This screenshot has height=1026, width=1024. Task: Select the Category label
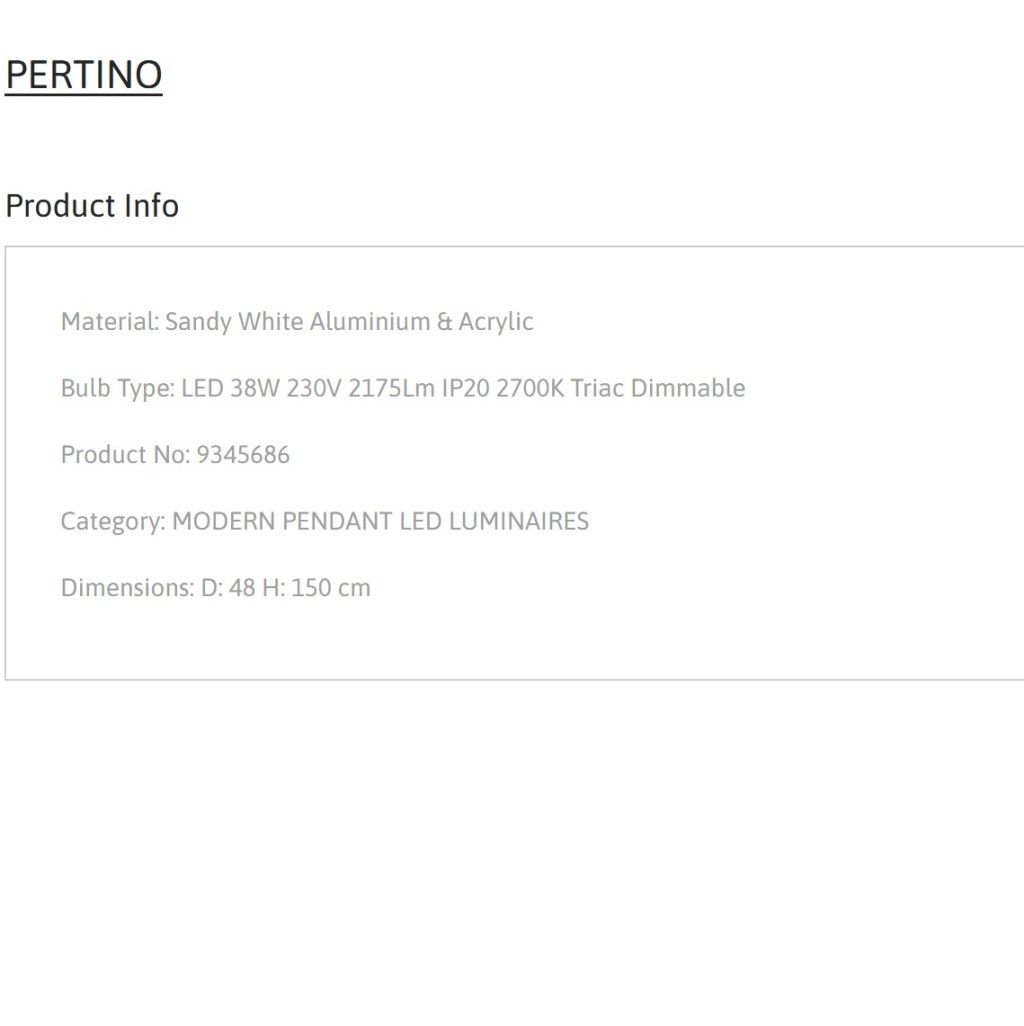113,522
